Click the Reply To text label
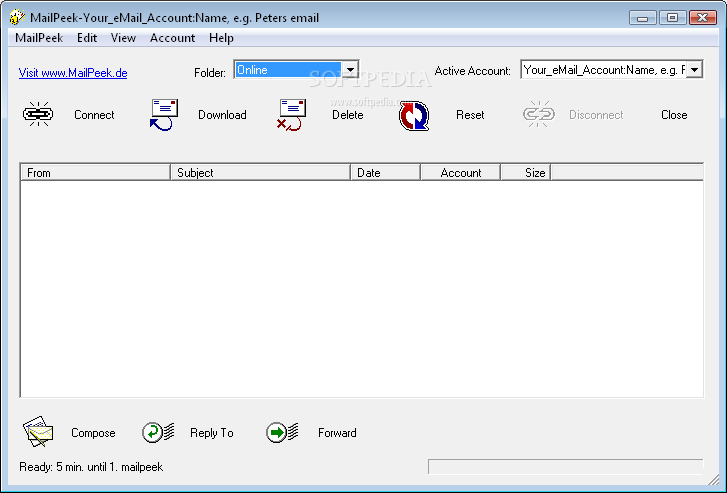The width and height of the screenshot is (727, 493). point(212,433)
